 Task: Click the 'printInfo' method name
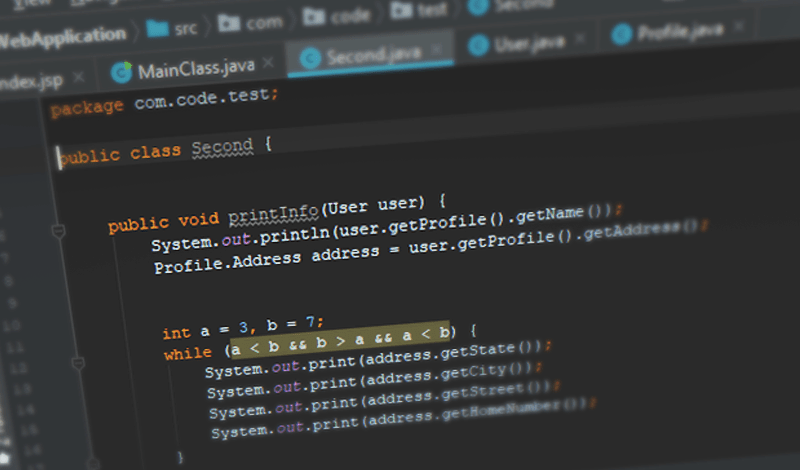point(273,213)
